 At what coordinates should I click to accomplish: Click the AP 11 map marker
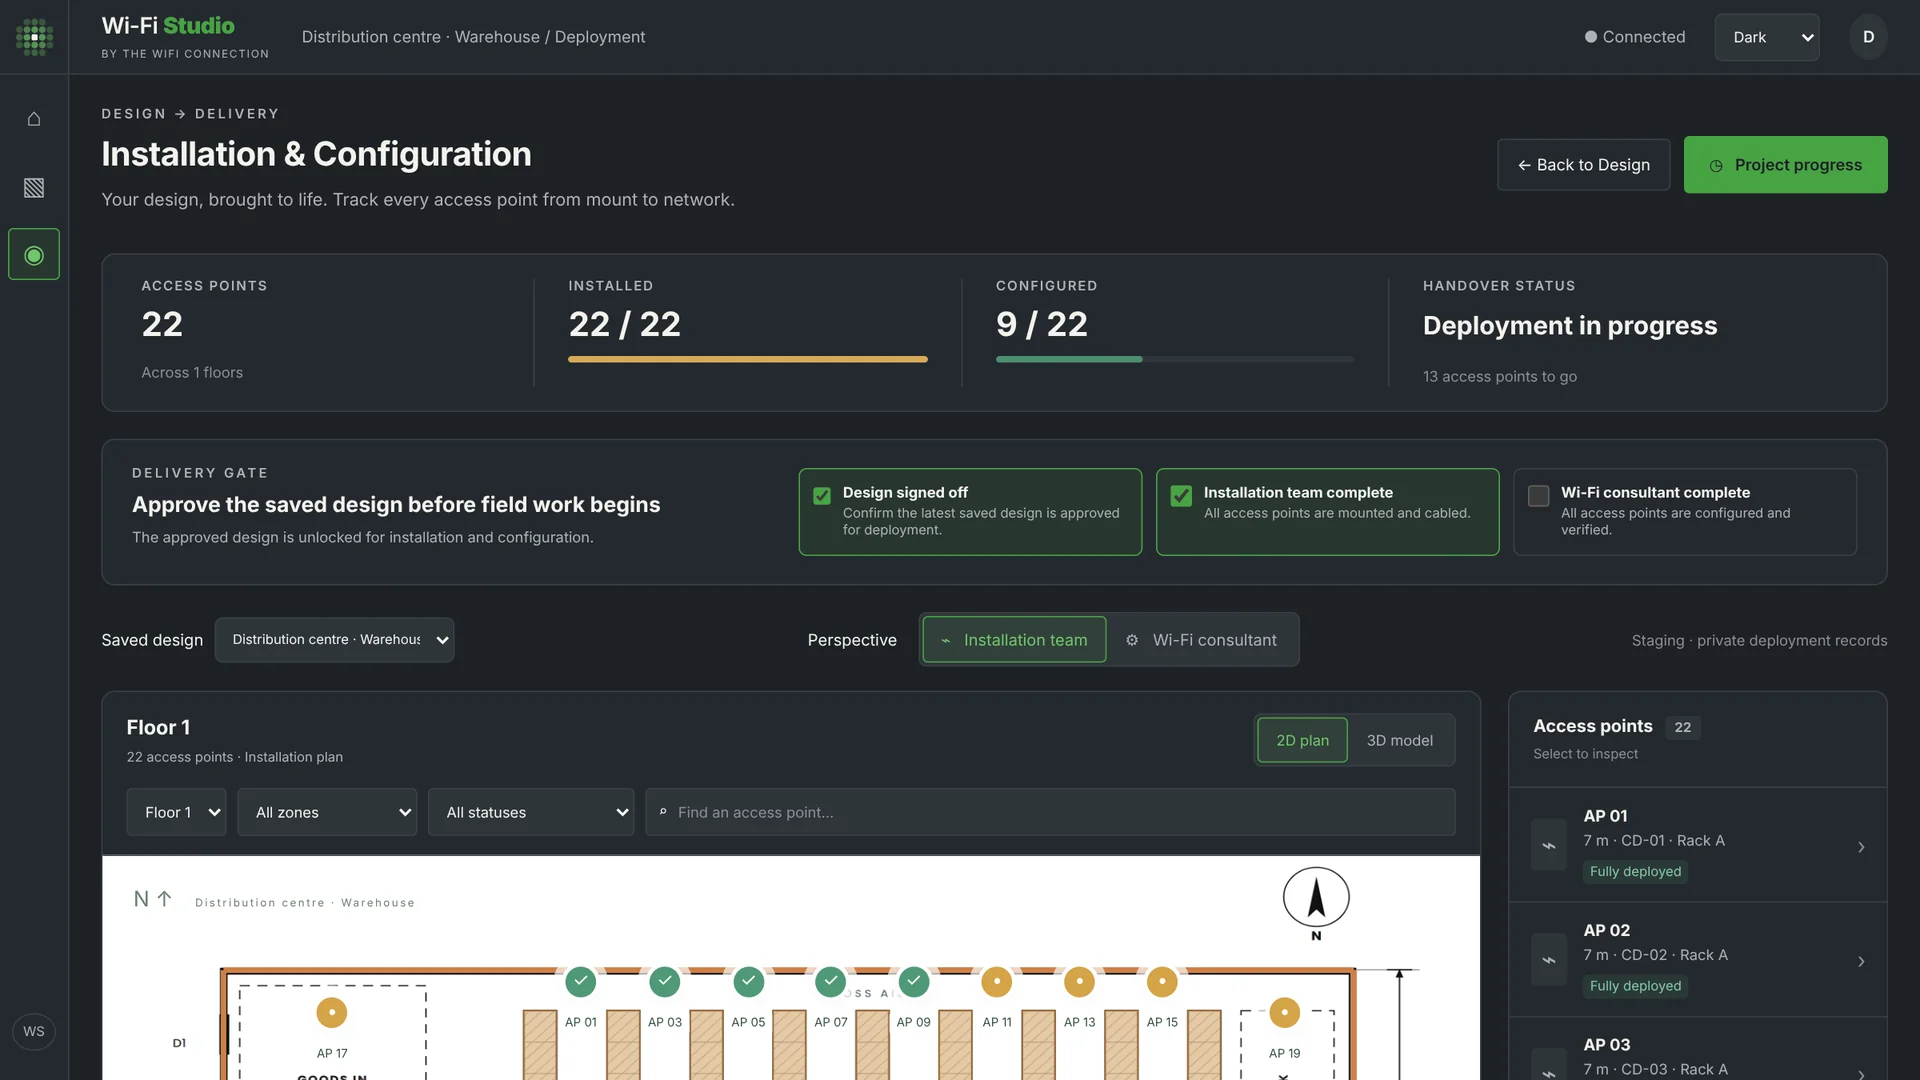[997, 982]
